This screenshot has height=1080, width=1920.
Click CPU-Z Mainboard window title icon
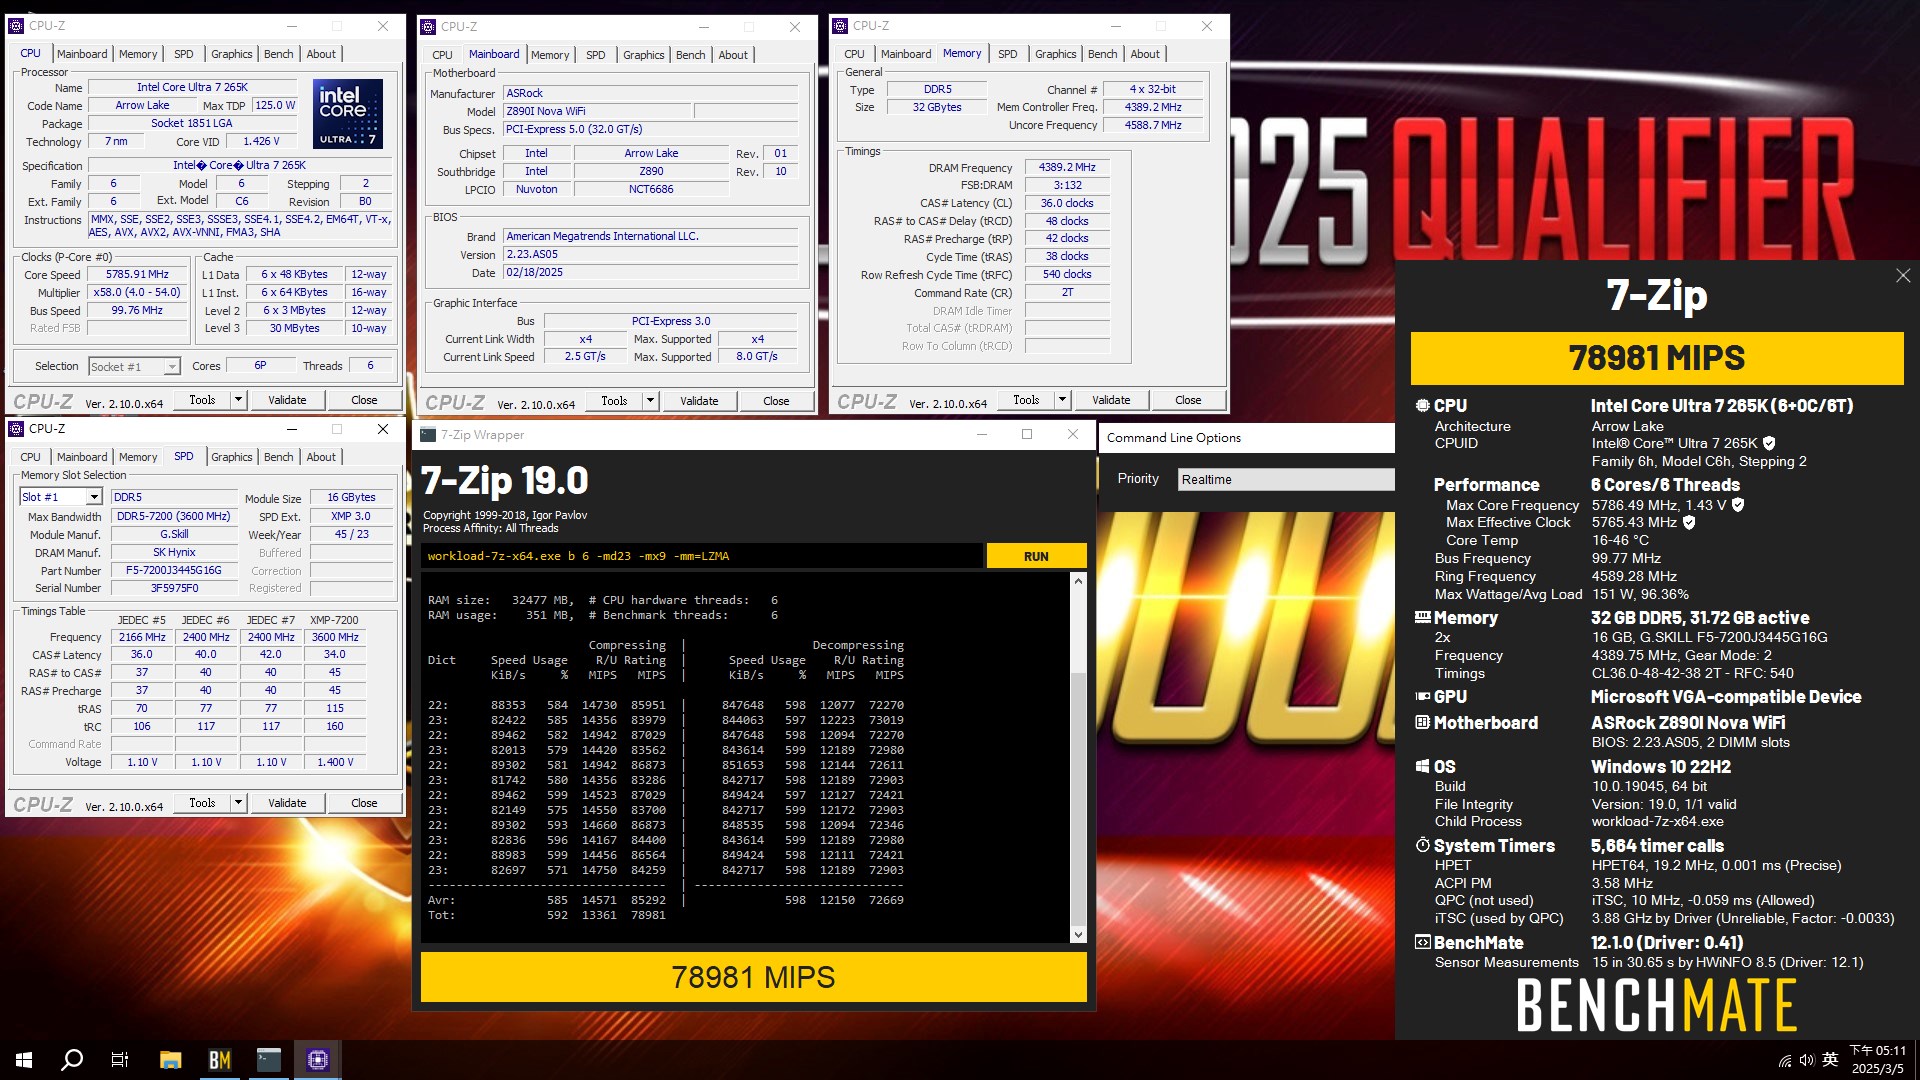(428, 27)
